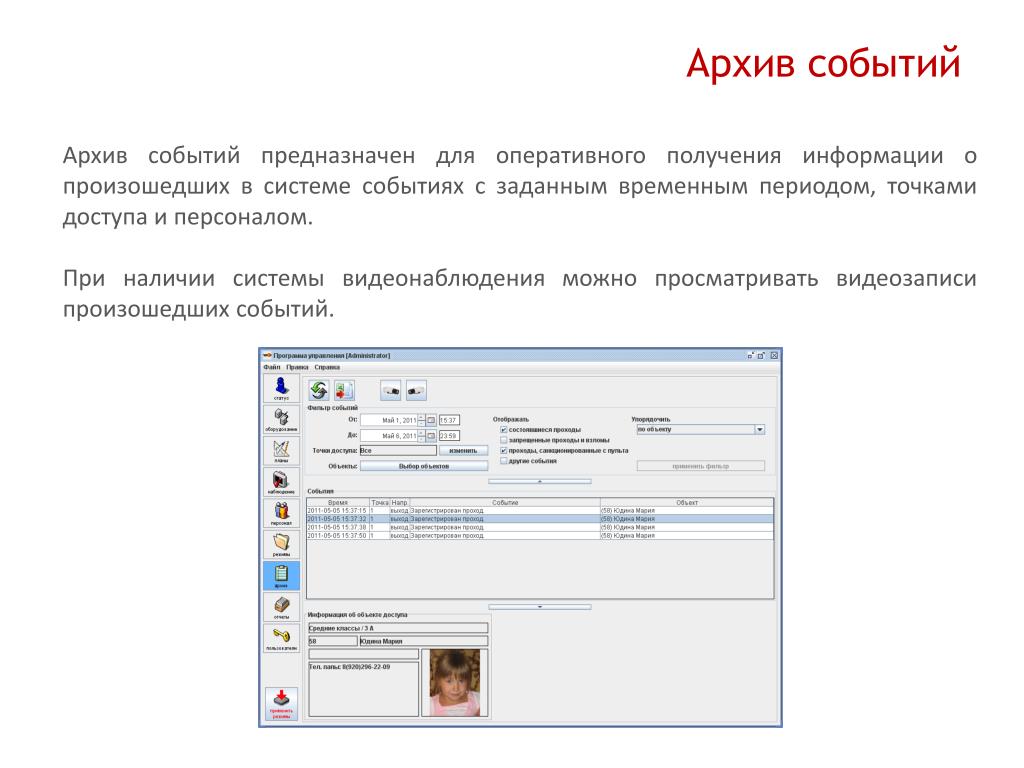This screenshot has height=768, width=1024.
Task: Open the Режимы folder icon in sidebar
Action: click(x=281, y=545)
